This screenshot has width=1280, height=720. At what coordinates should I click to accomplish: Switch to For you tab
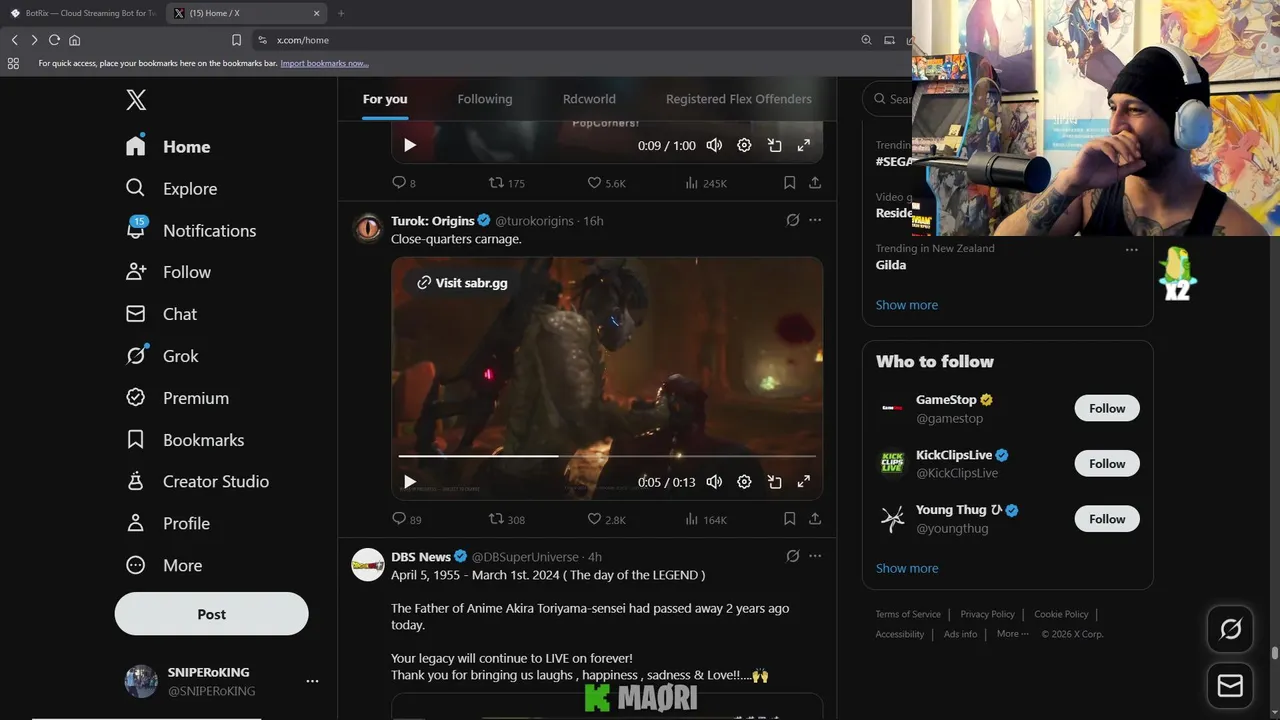[385, 99]
